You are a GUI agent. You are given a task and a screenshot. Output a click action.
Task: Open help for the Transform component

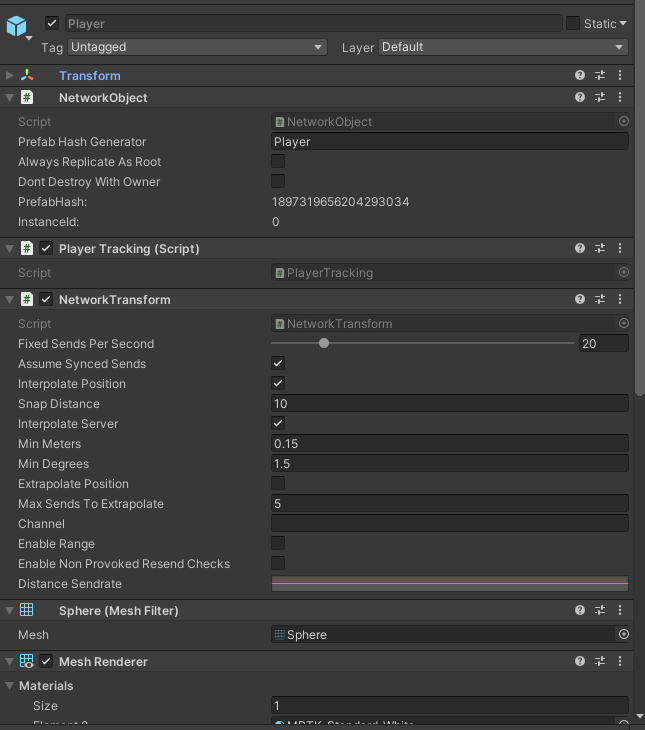pos(580,76)
